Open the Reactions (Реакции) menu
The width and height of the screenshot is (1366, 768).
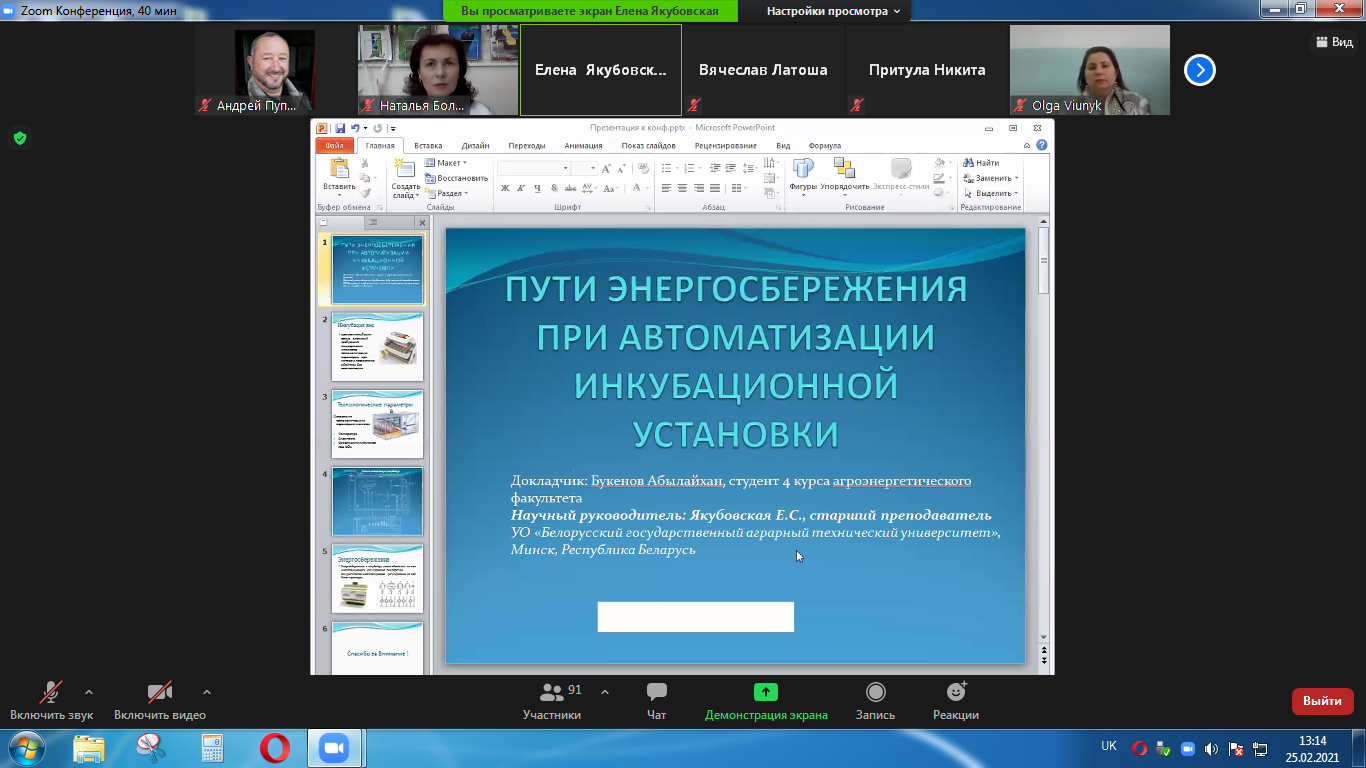point(956,700)
